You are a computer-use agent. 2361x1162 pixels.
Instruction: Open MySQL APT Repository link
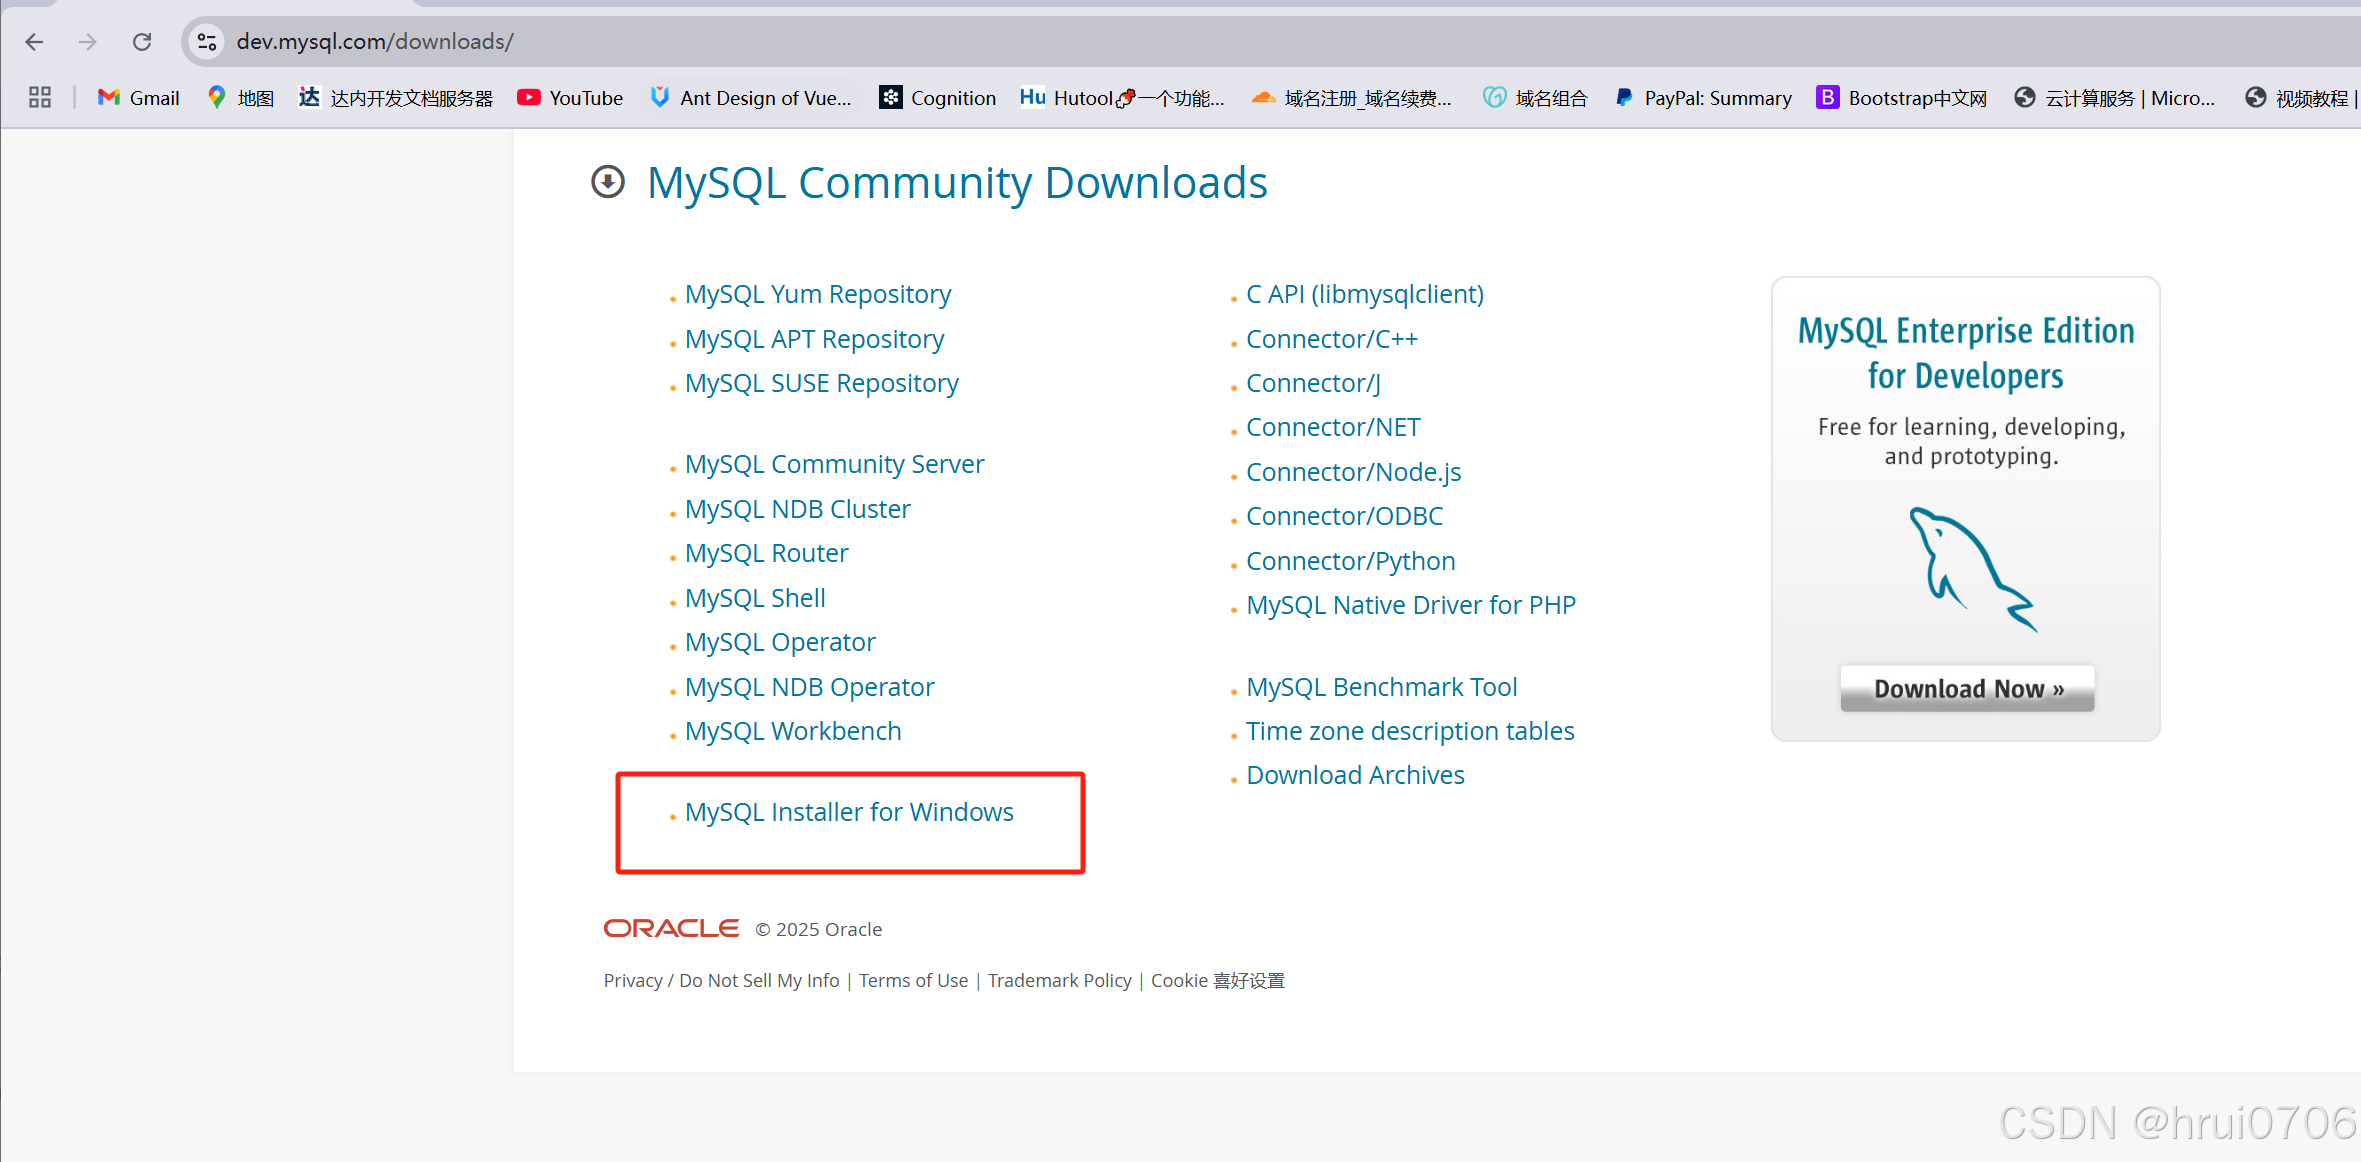point(814,339)
